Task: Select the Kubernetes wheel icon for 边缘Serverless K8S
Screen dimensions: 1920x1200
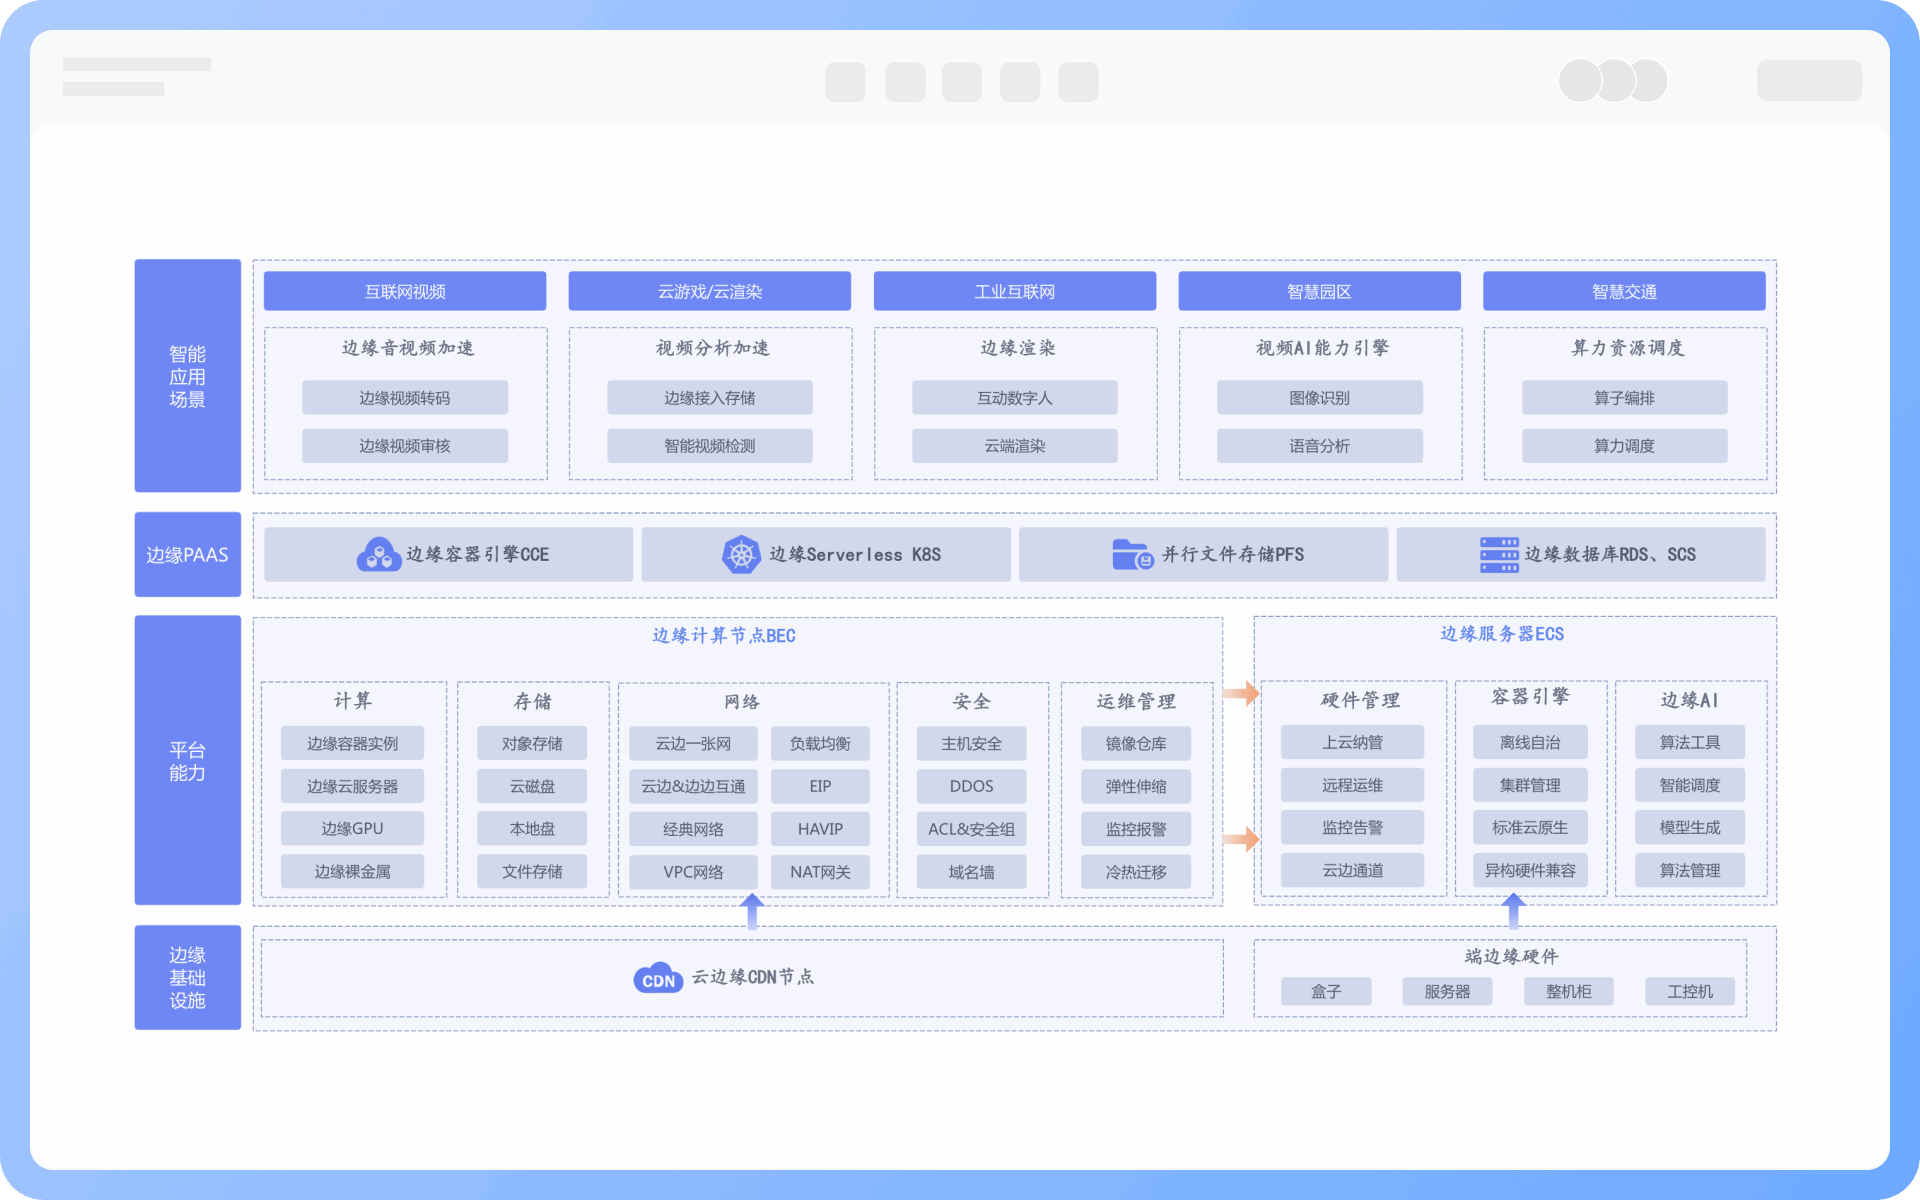Action: pyautogui.click(x=741, y=554)
